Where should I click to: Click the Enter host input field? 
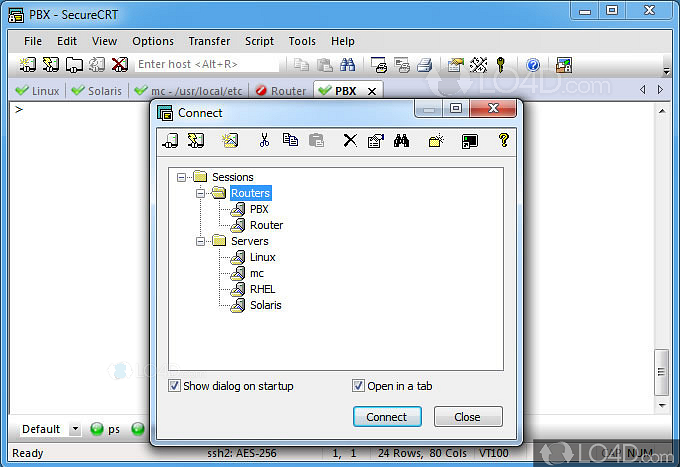click(x=207, y=65)
